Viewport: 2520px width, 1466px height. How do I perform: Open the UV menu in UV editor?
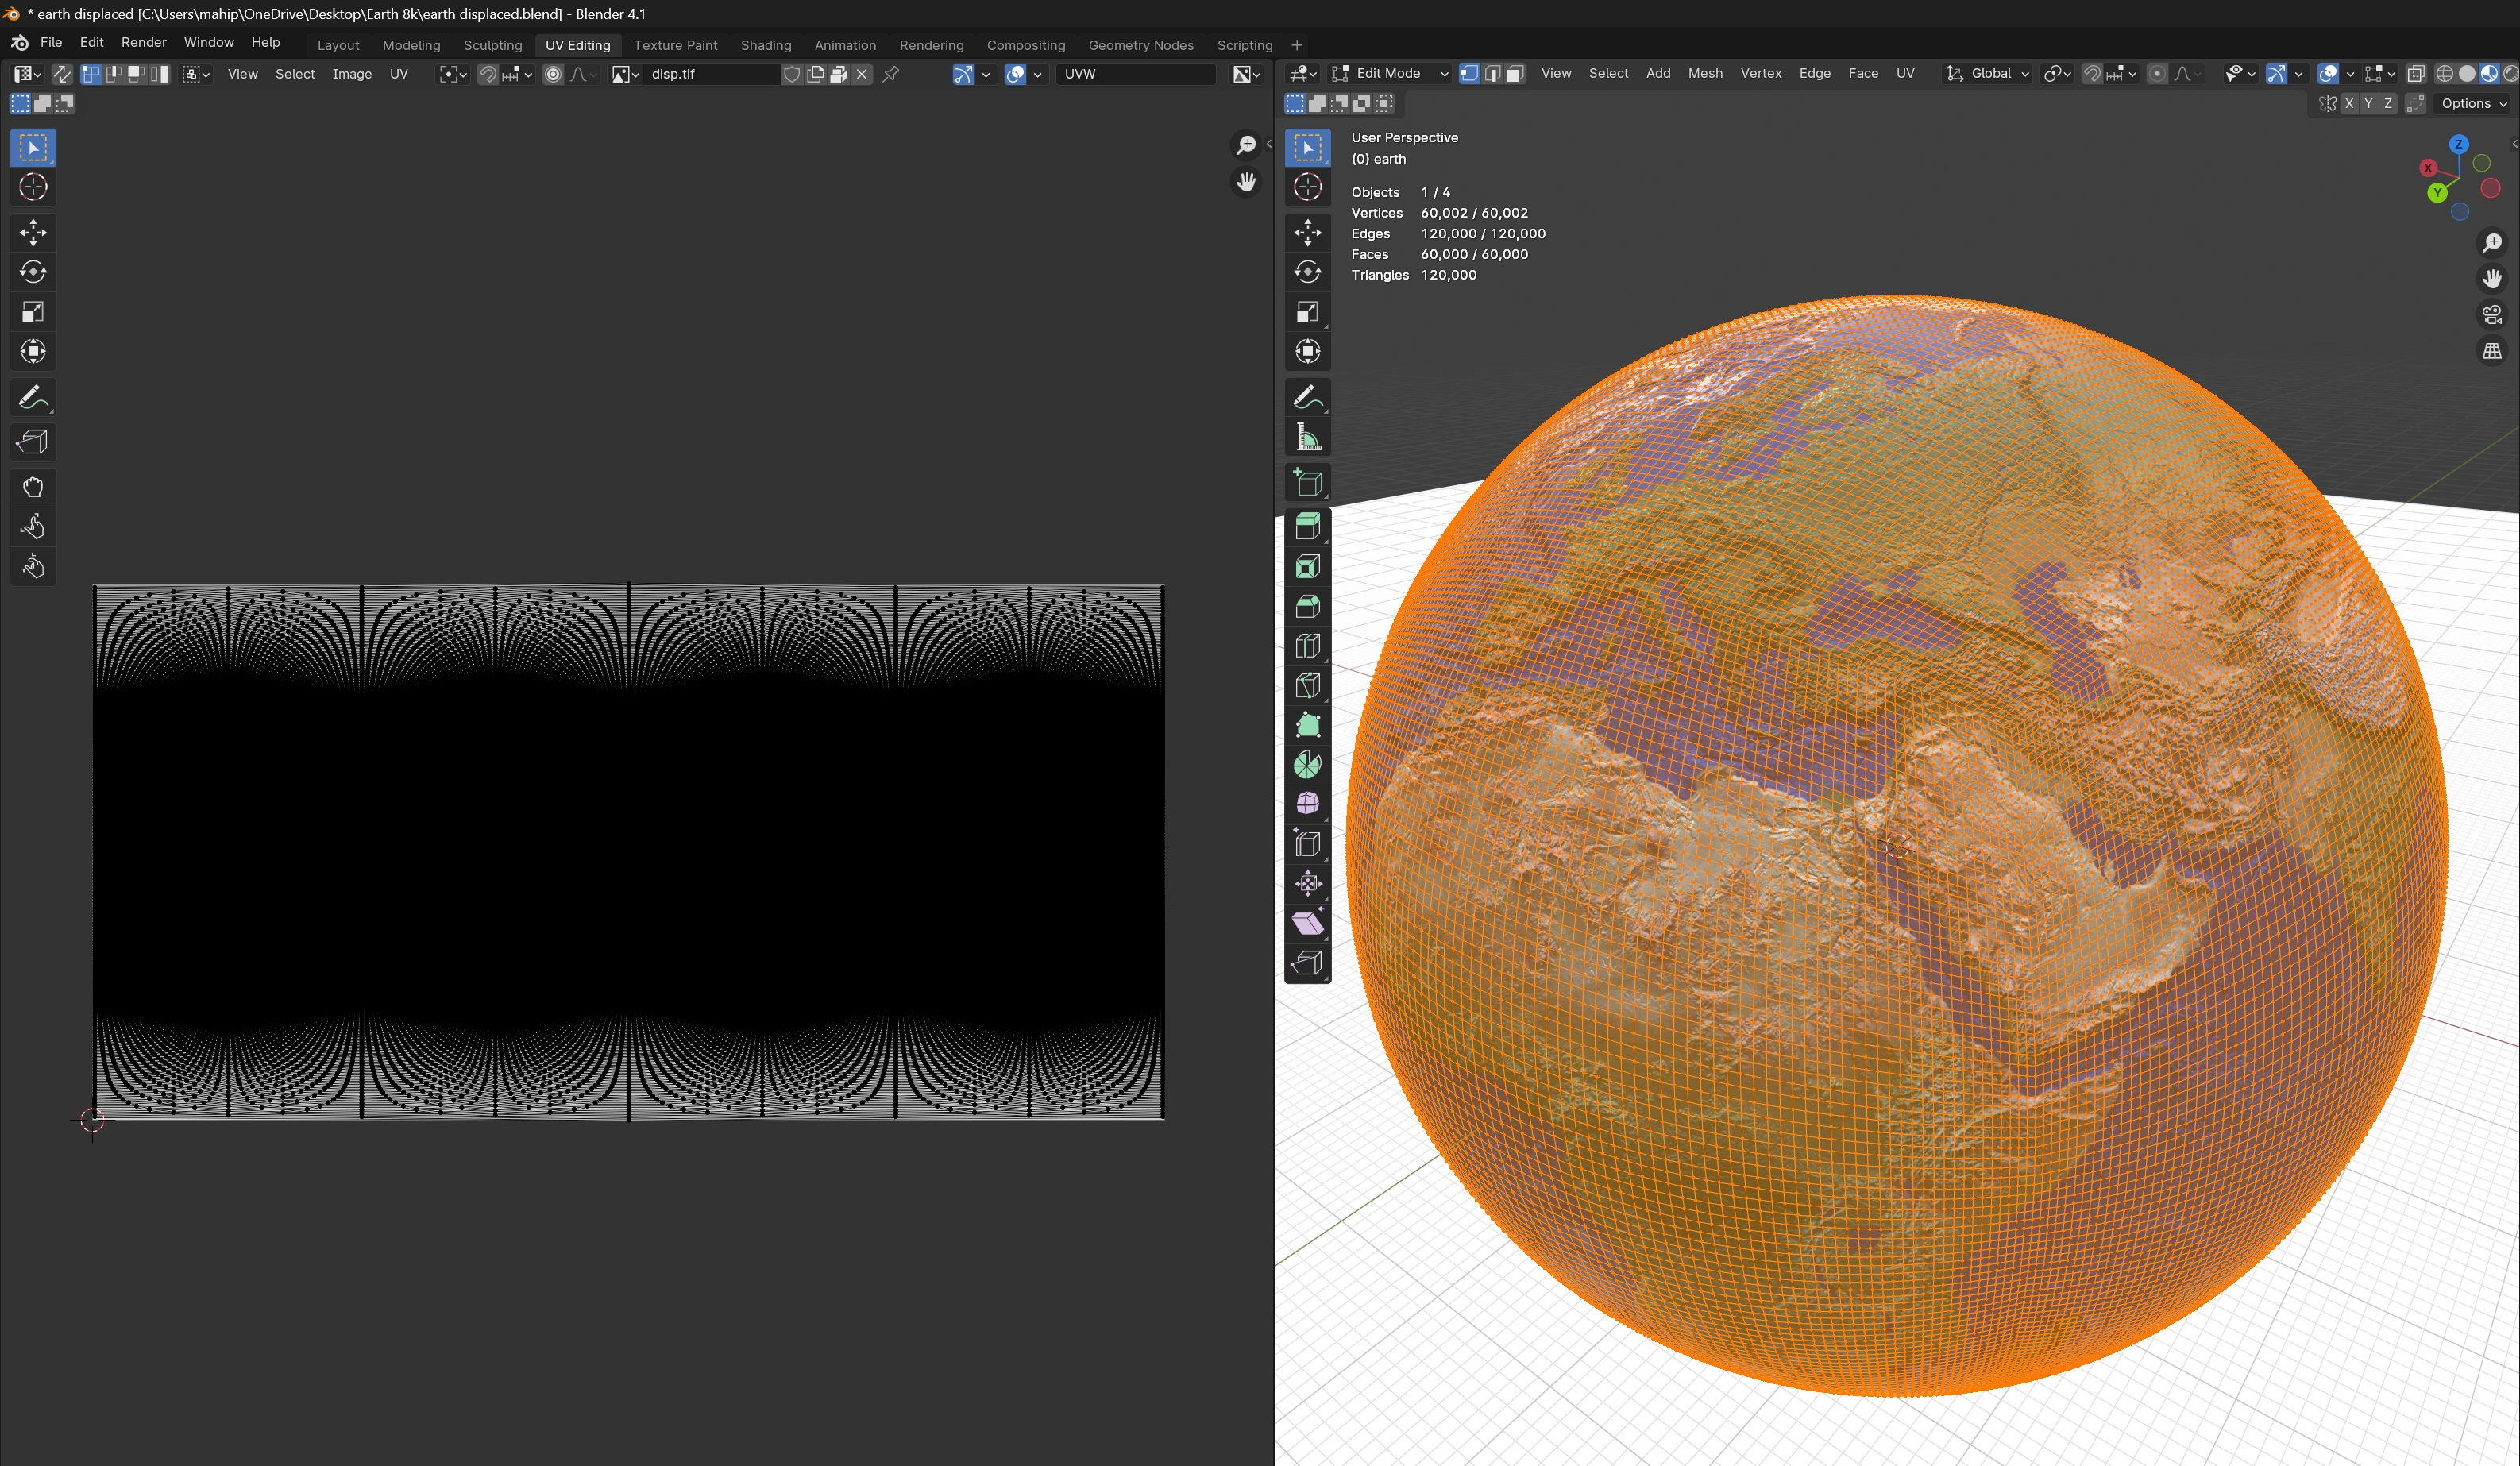click(398, 74)
